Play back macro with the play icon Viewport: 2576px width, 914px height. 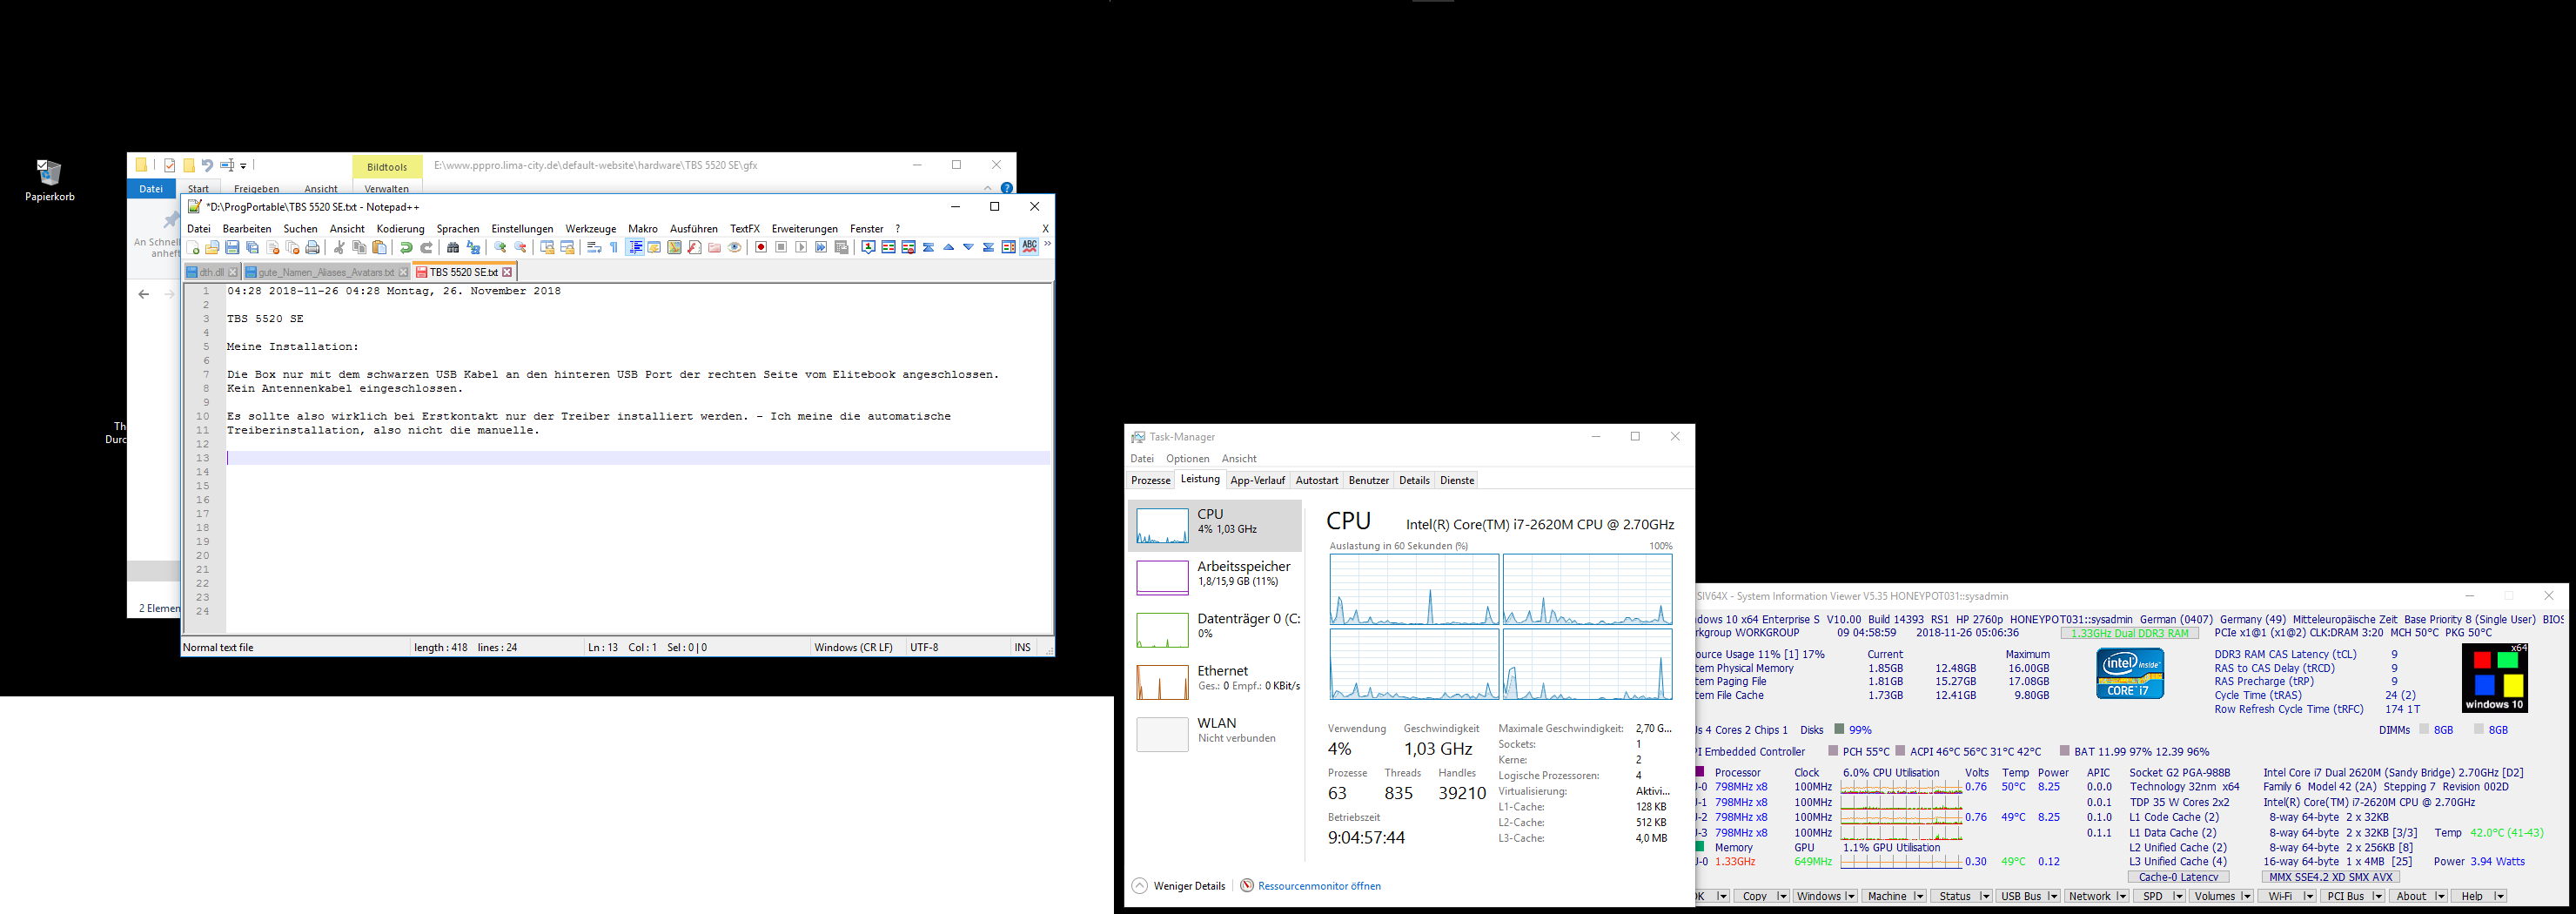click(801, 247)
